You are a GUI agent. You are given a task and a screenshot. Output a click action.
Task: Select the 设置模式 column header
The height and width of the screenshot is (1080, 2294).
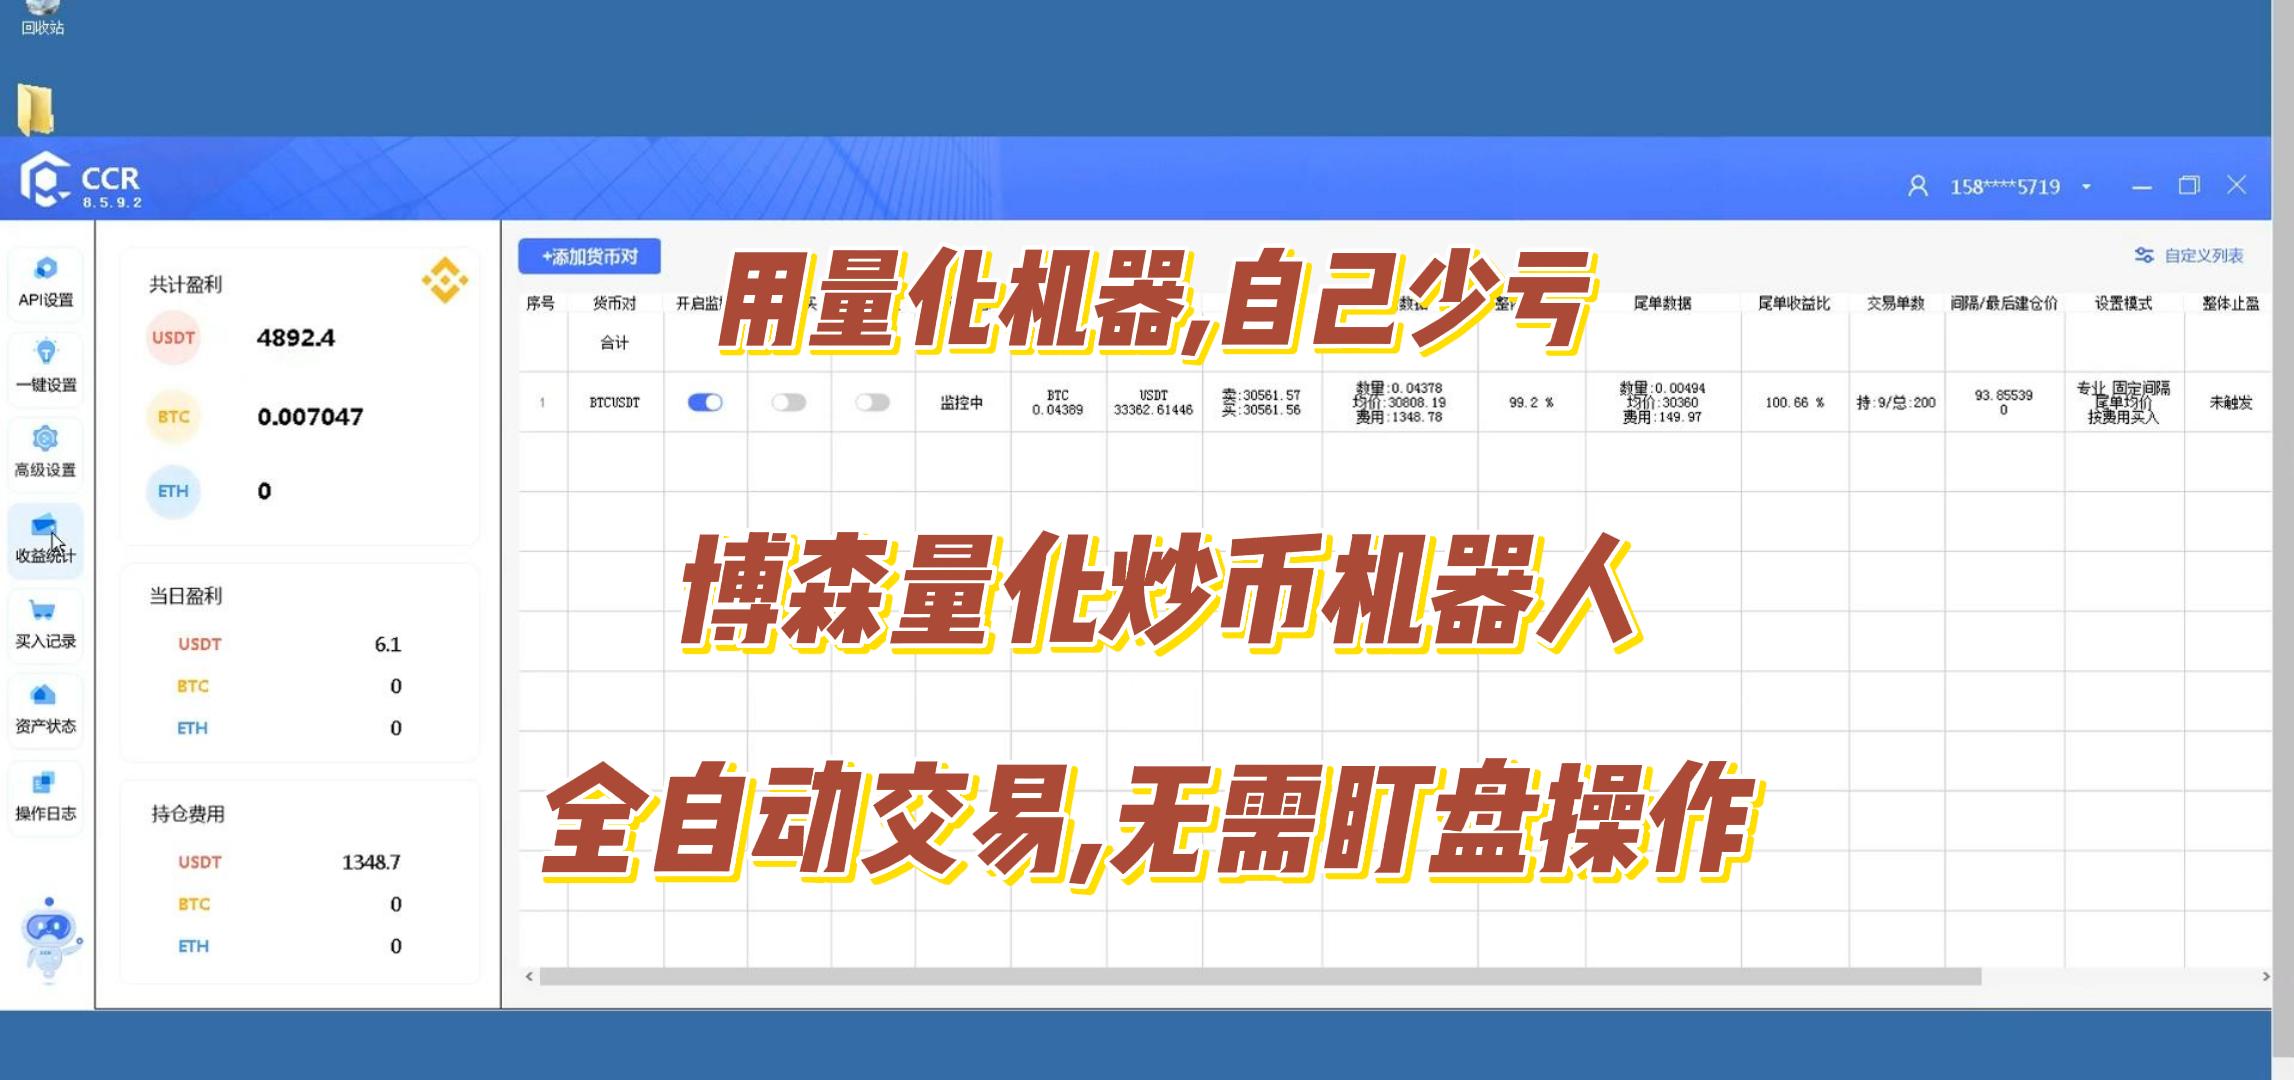coord(2124,303)
